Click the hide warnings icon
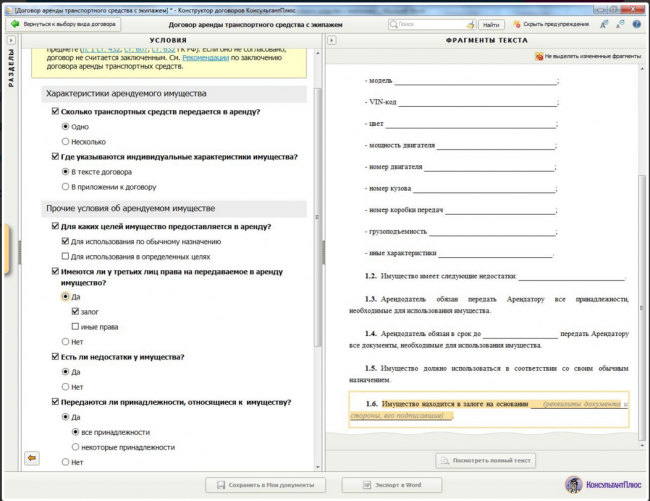Screen dimensions: 650x501 click(517, 24)
